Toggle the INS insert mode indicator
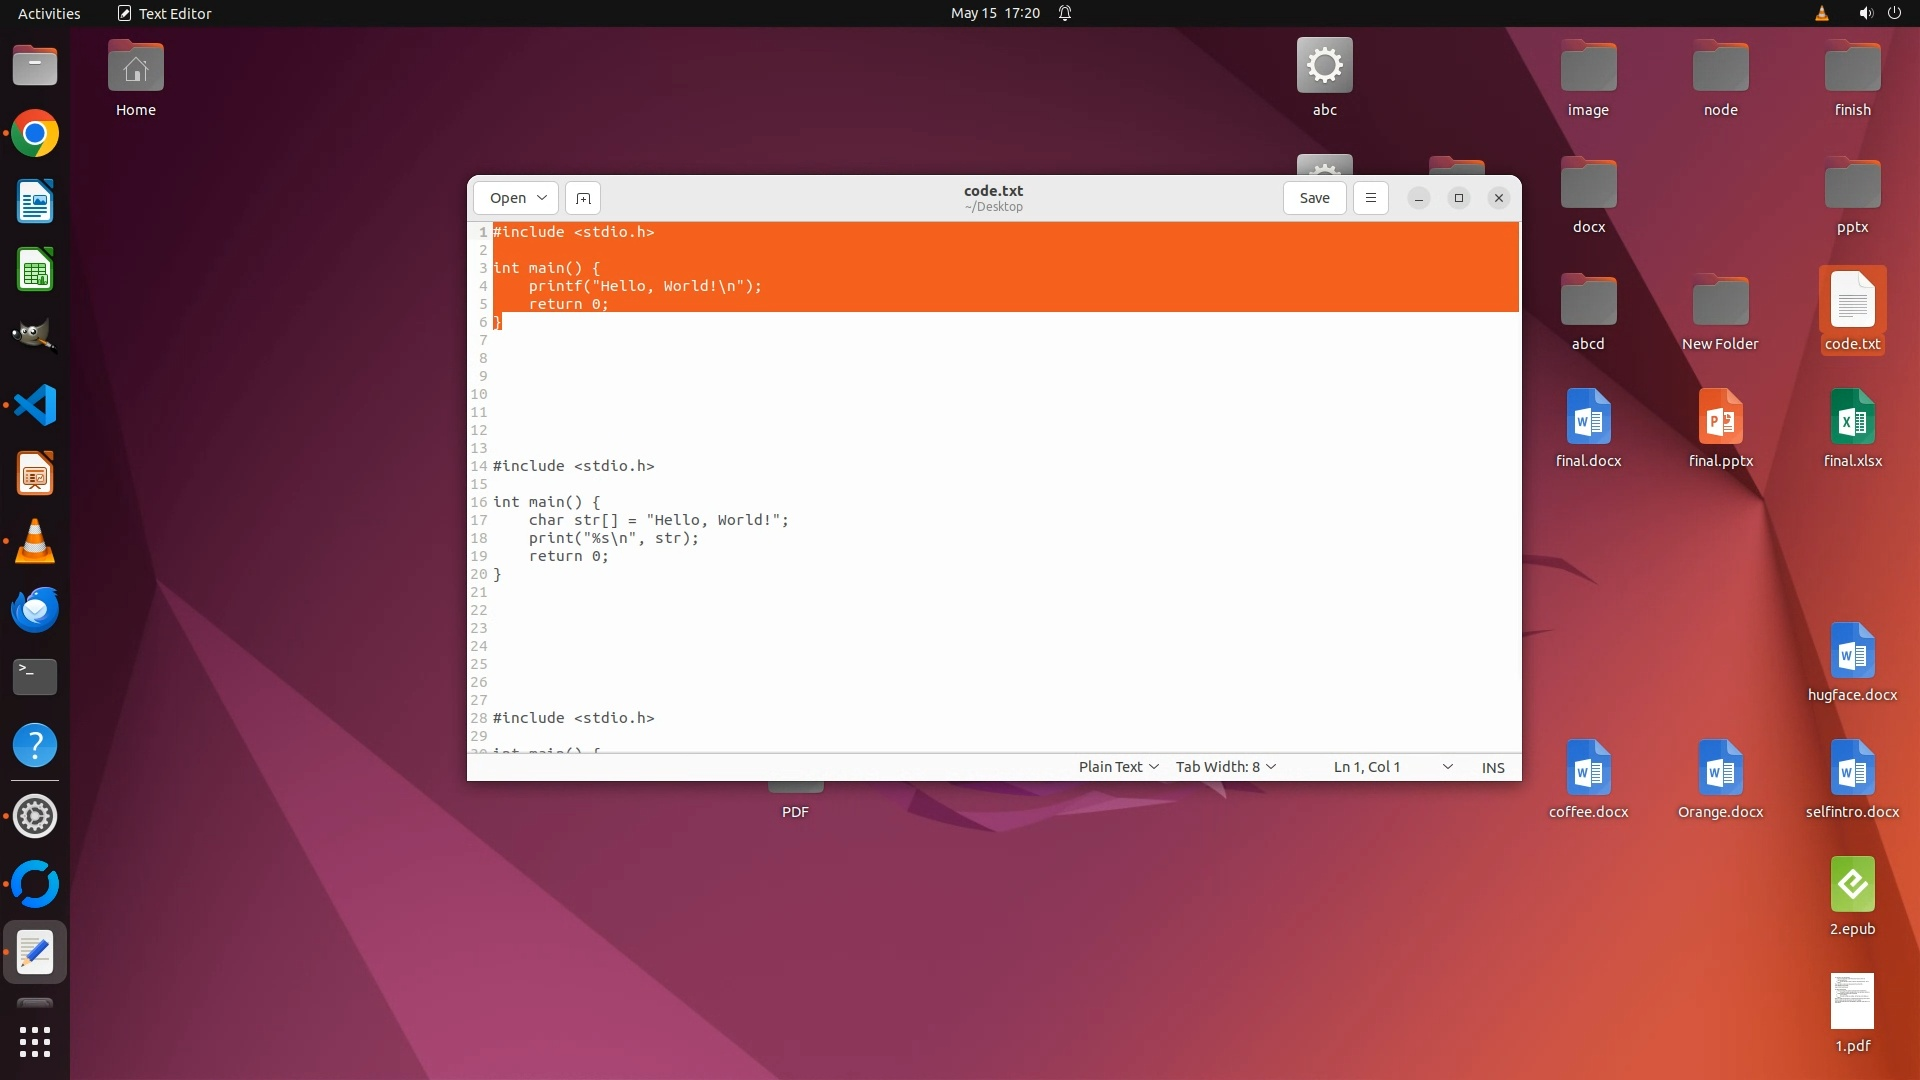 pyautogui.click(x=1492, y=767)
